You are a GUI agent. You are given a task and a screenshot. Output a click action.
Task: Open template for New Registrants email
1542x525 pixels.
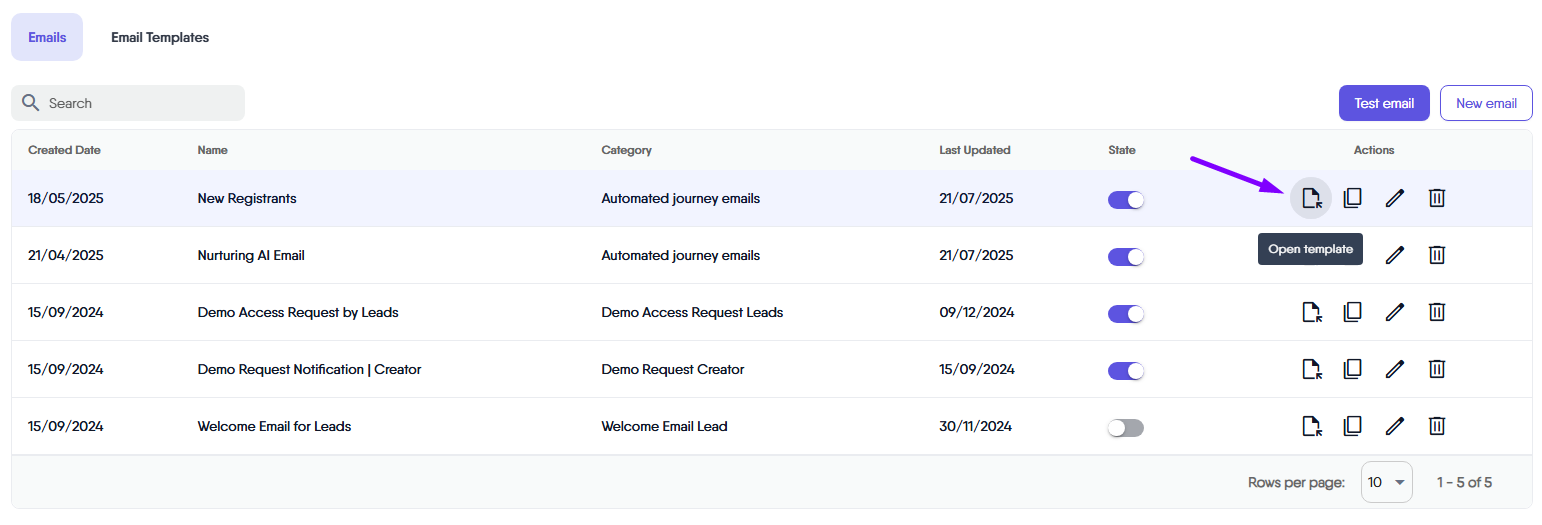tap(1310, 198)
